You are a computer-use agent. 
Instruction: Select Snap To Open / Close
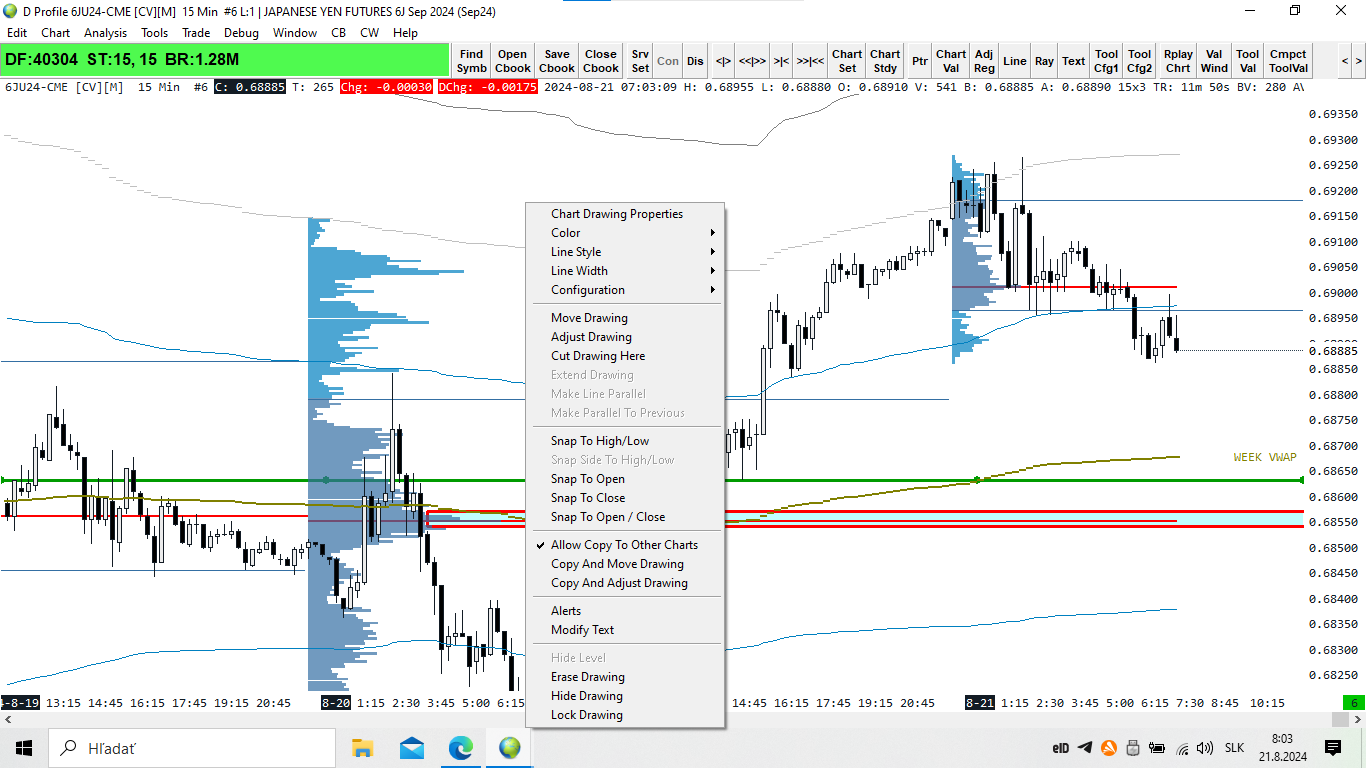[625, 517]
